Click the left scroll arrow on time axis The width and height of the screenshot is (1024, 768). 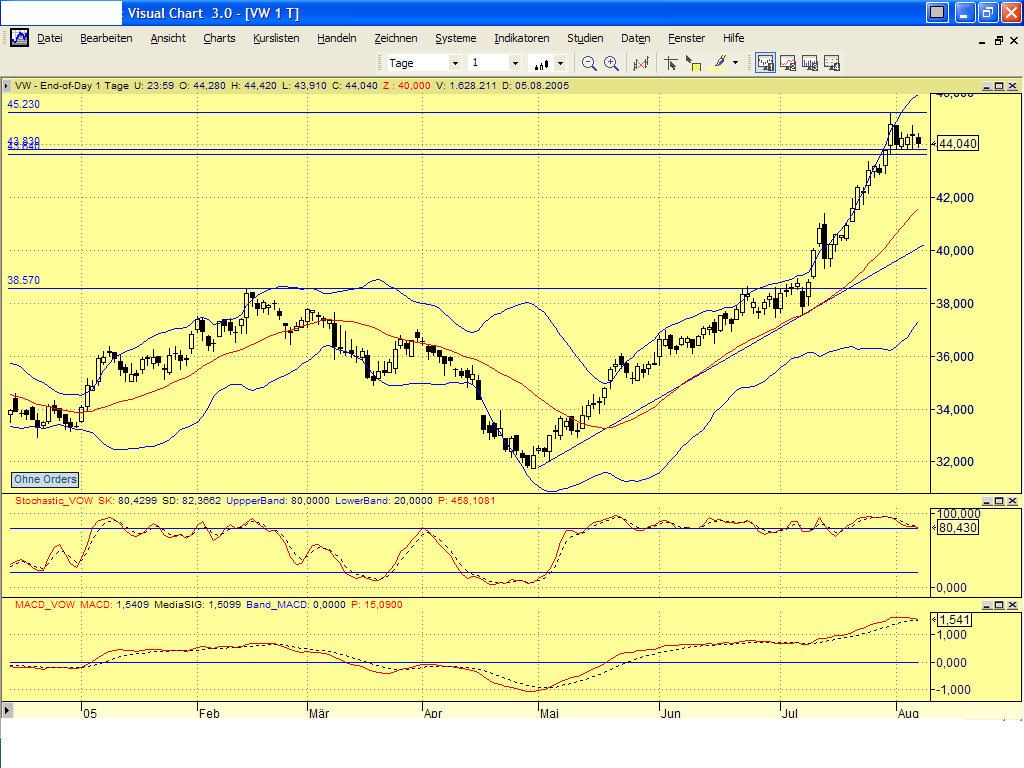[7, 711]
